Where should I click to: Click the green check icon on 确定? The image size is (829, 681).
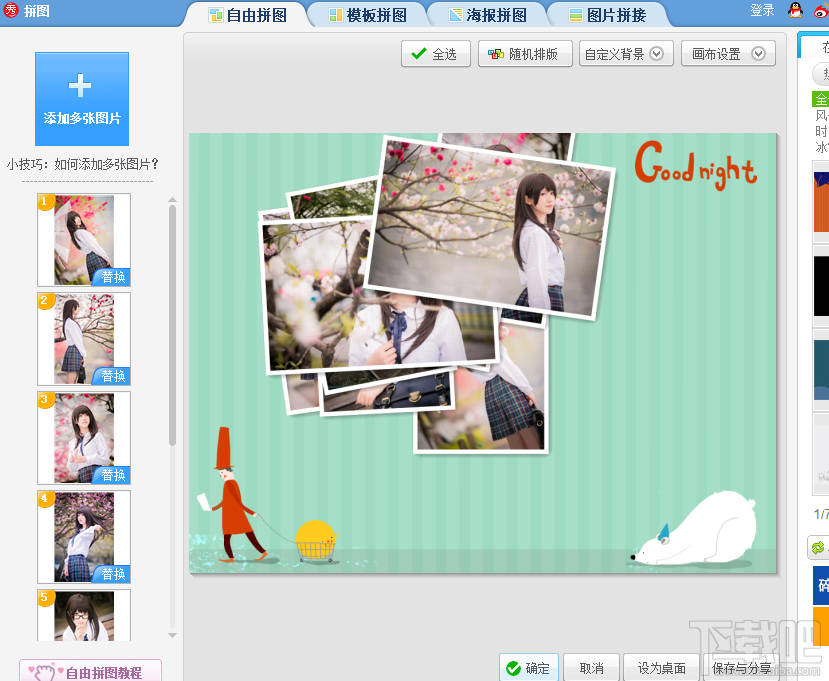point(513,668)
